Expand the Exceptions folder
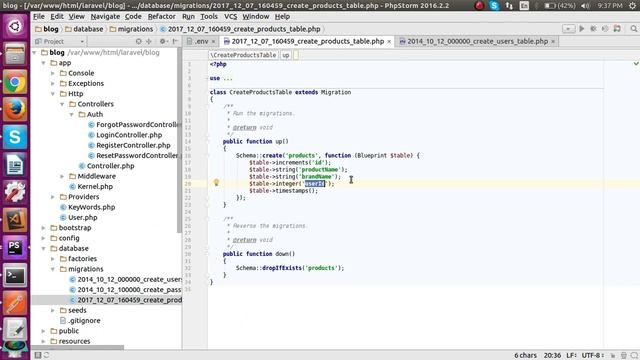The image size is (640, 360). click(53, 84)
